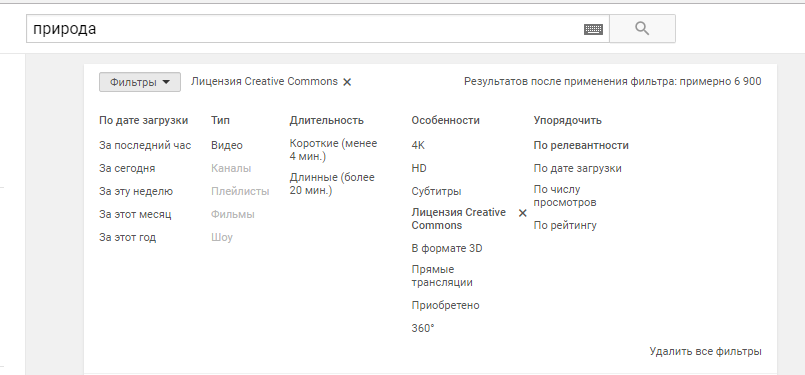The width and height of the screenshot is (805, 375).
Task: Click Лицензия Creative Commons under Особенности
Action: tap(458, 219)
